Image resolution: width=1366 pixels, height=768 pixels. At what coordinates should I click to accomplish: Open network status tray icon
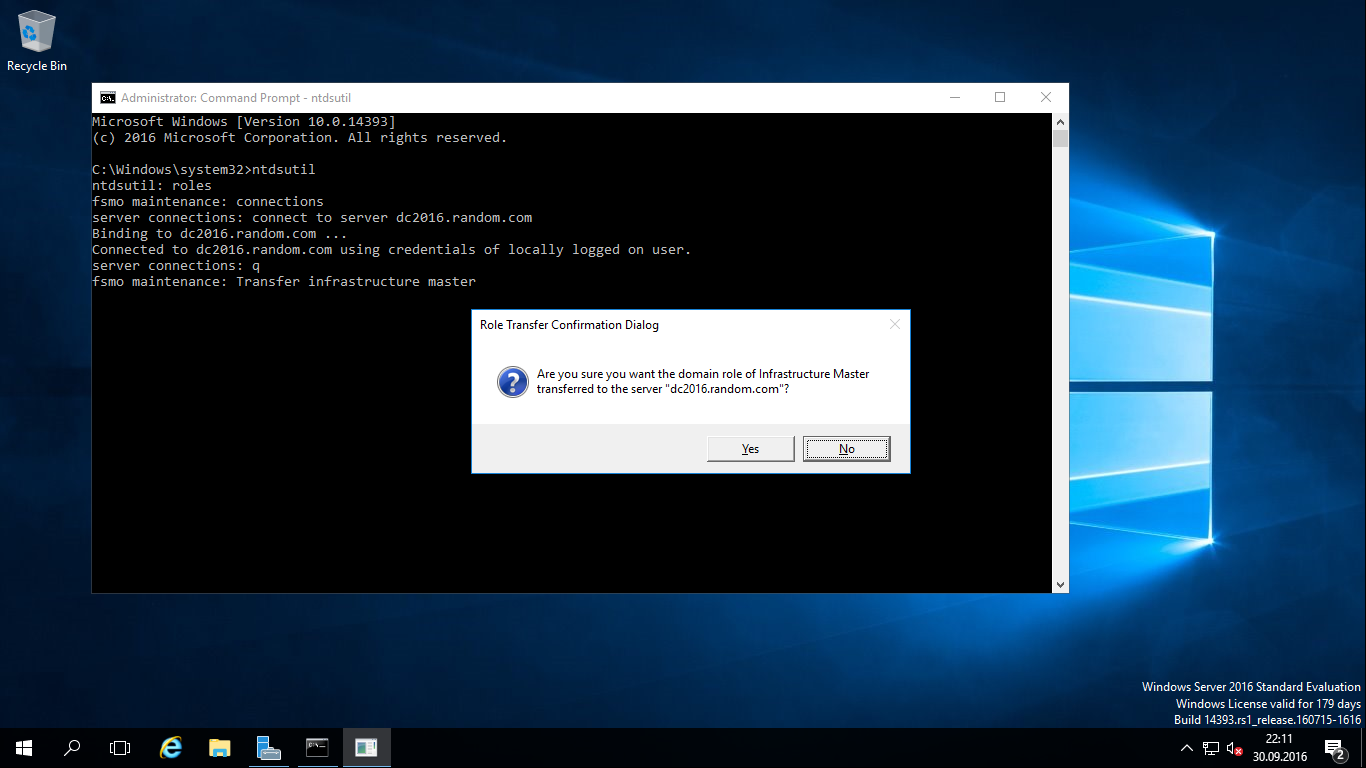click(1211, 748)
